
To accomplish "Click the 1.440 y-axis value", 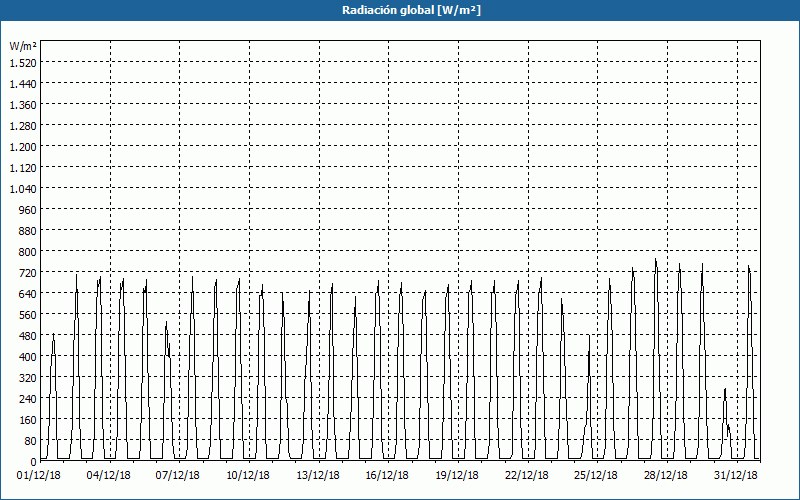I will coord(23,84).
